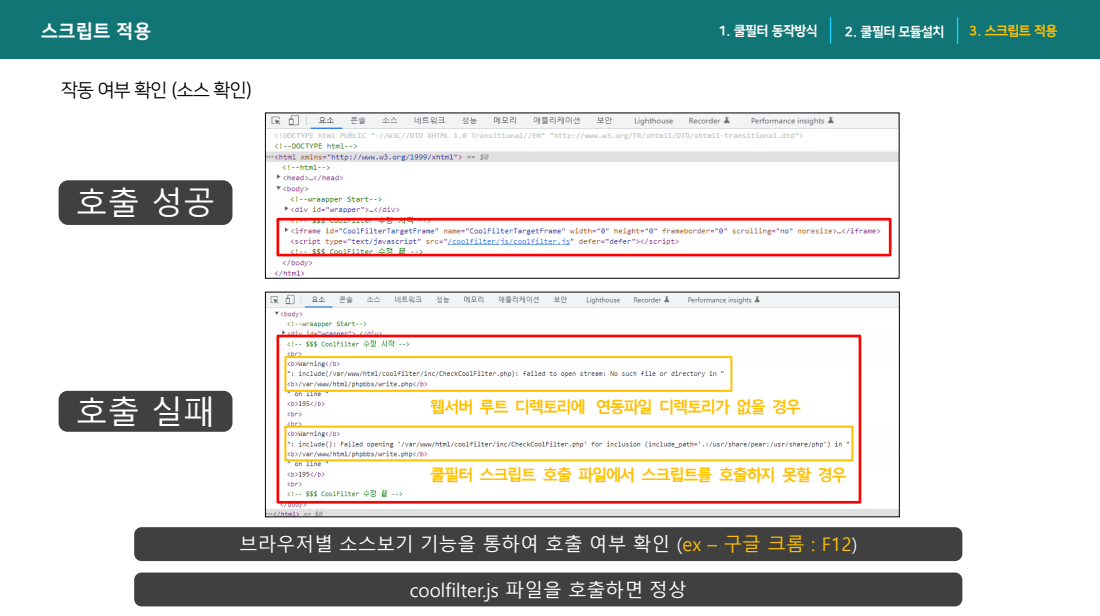This screenshot has height=616, width=1100.
Task: Go to the 성능 tab in the 호출 실패 DevTools
Action: coord(442,300)
